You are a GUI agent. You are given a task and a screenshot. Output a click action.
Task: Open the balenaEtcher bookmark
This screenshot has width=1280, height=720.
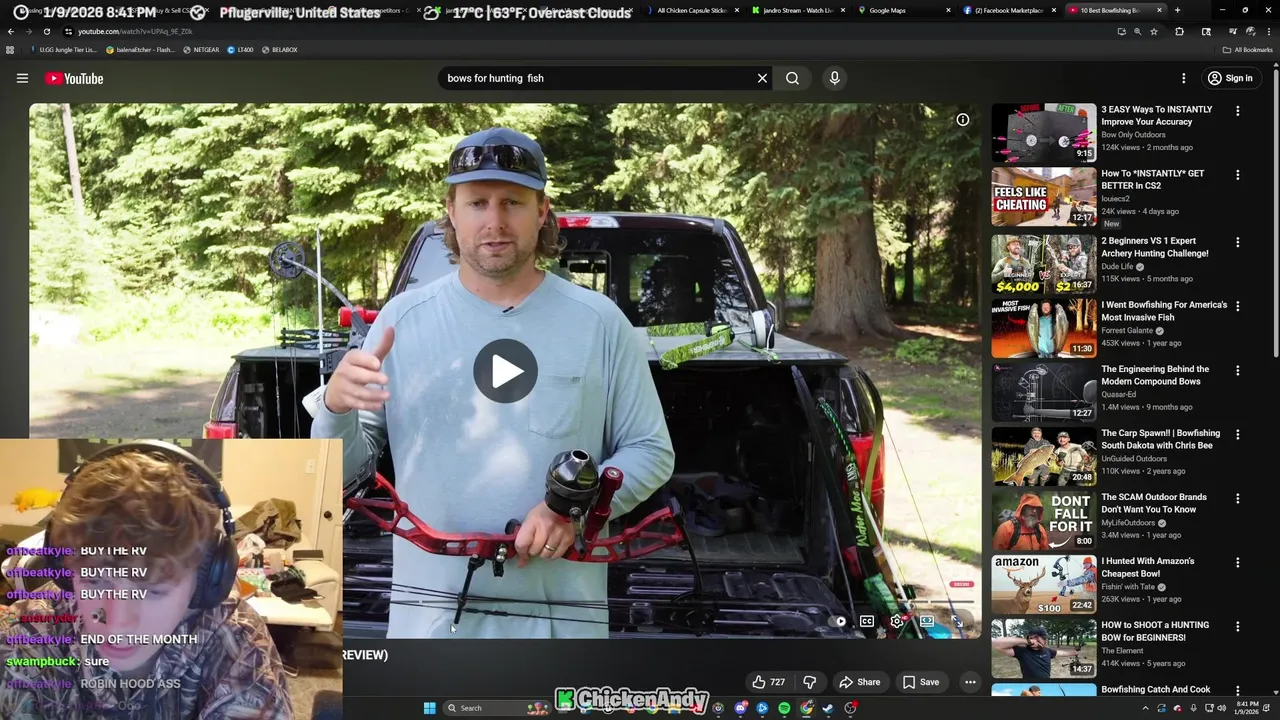(139, 49)
